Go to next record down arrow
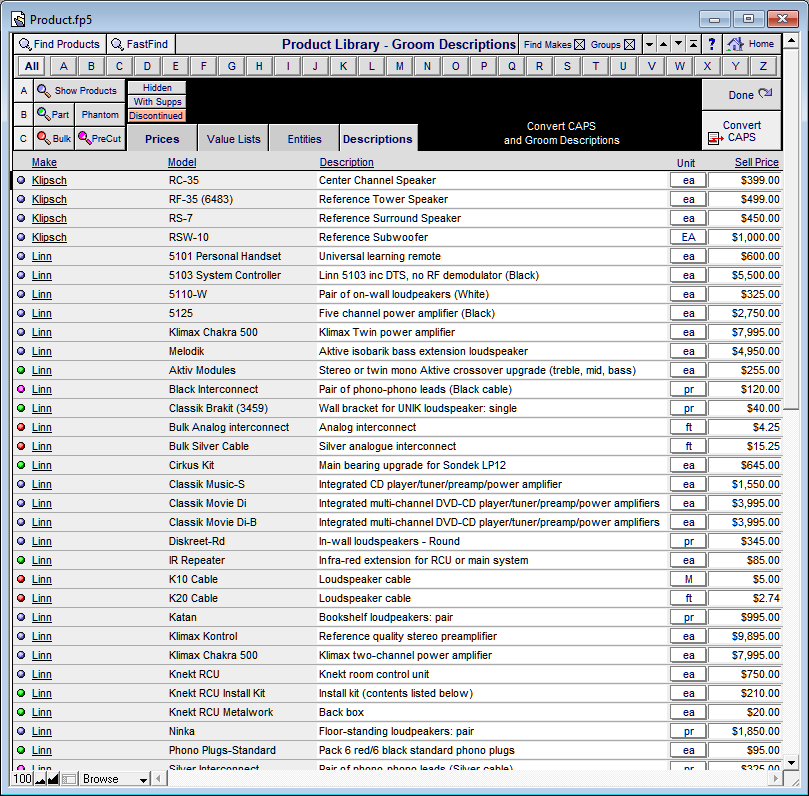 point(679,44)
